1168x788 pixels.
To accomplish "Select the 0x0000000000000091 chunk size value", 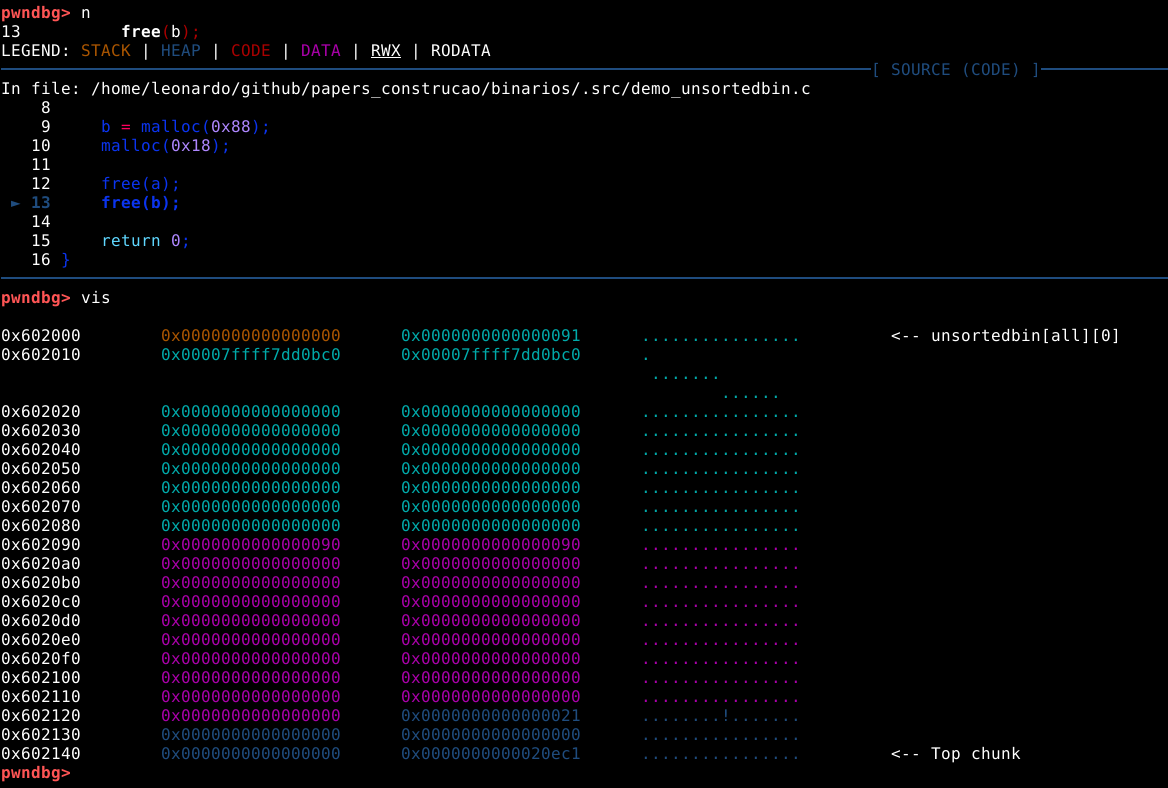I will point(490,336).
